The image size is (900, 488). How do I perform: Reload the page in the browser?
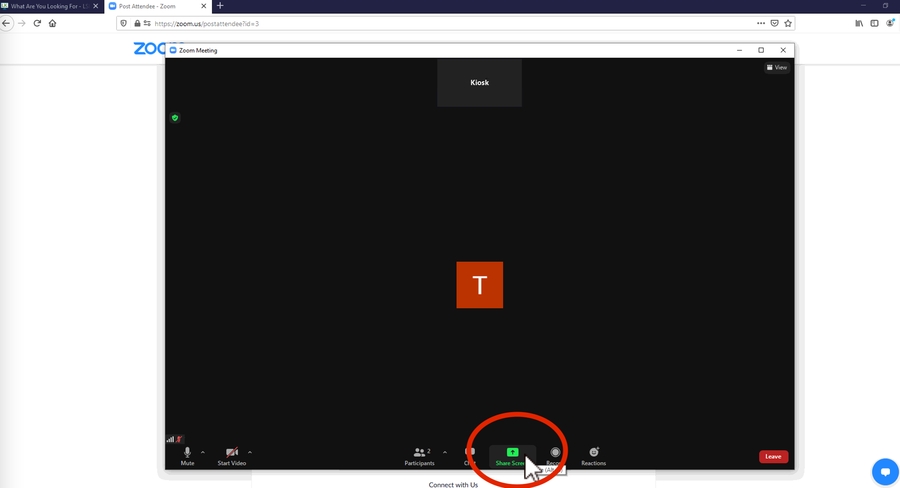click(x=37, y=23)
